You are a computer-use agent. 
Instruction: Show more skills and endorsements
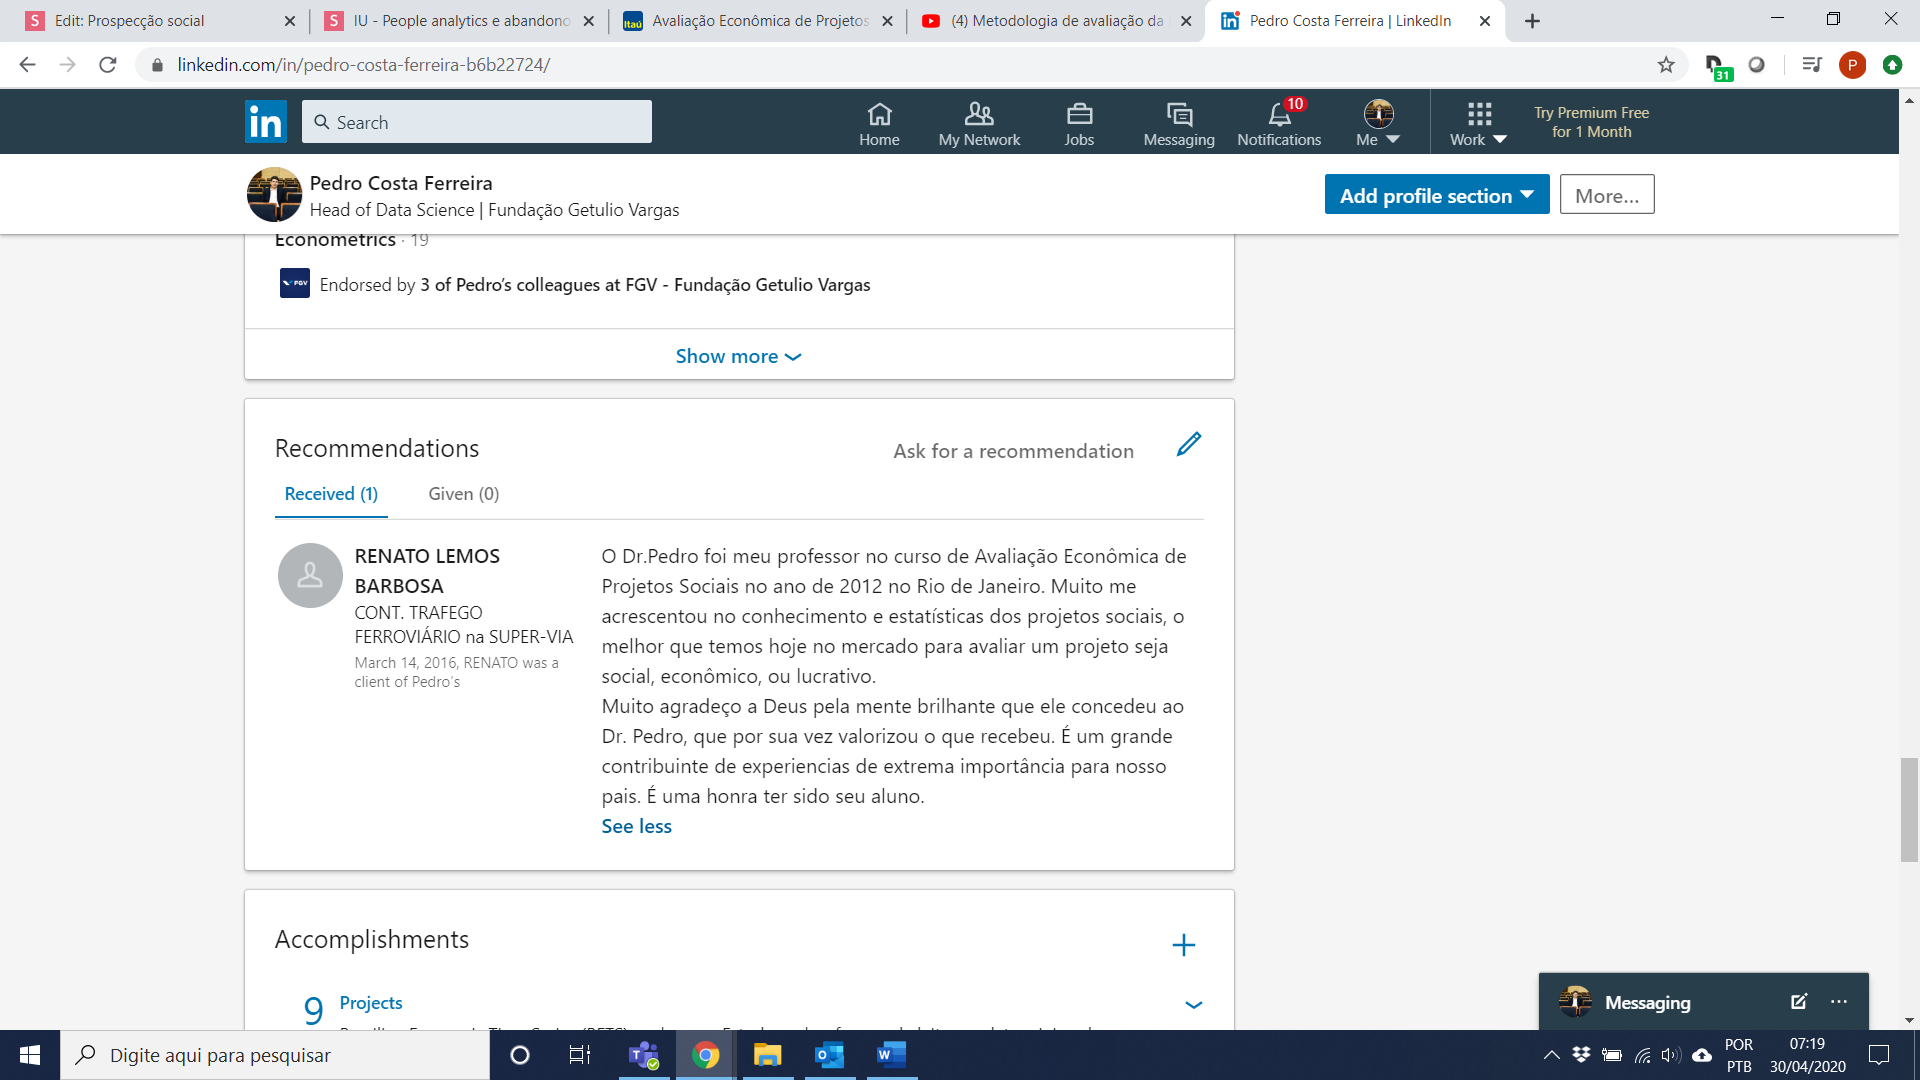738,356
